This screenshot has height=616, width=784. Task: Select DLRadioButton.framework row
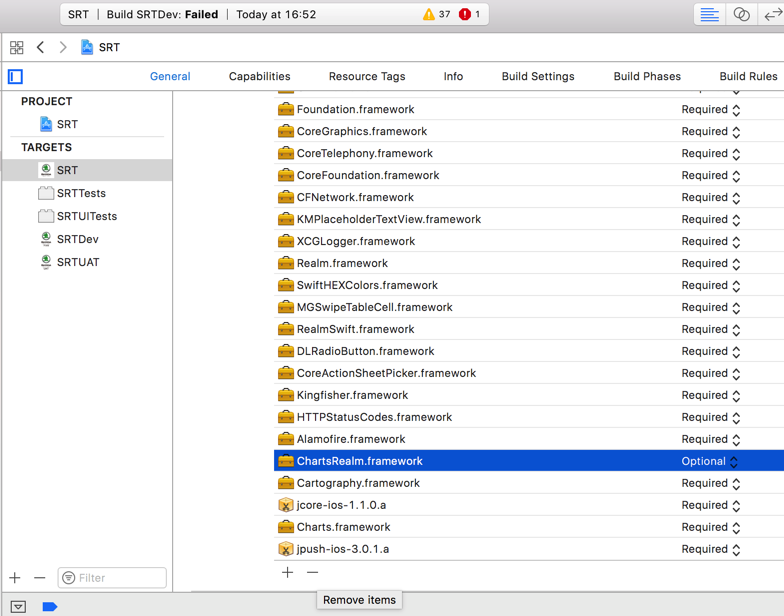click(x=529, y=352)
